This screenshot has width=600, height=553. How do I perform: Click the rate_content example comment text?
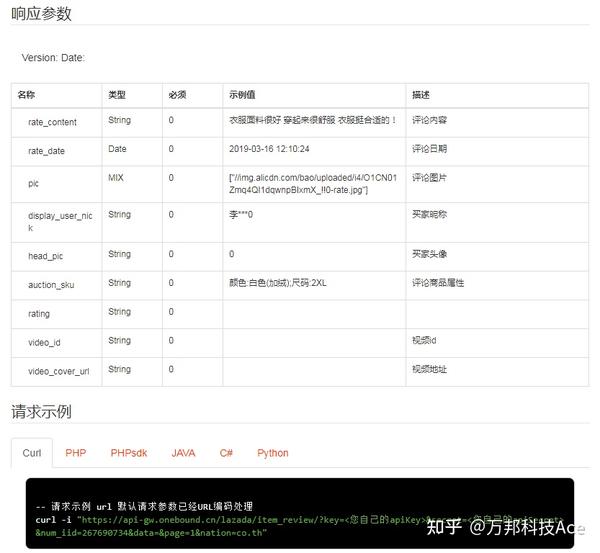coord(312,120)
